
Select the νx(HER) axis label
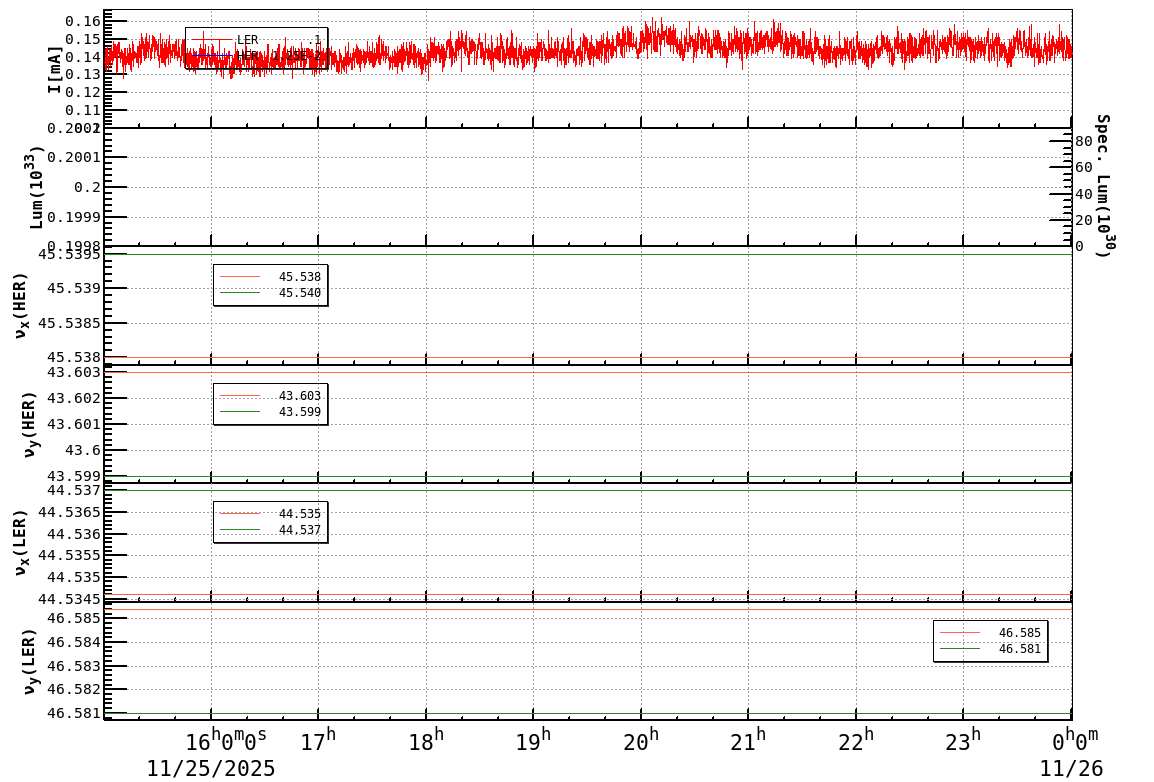22,303
